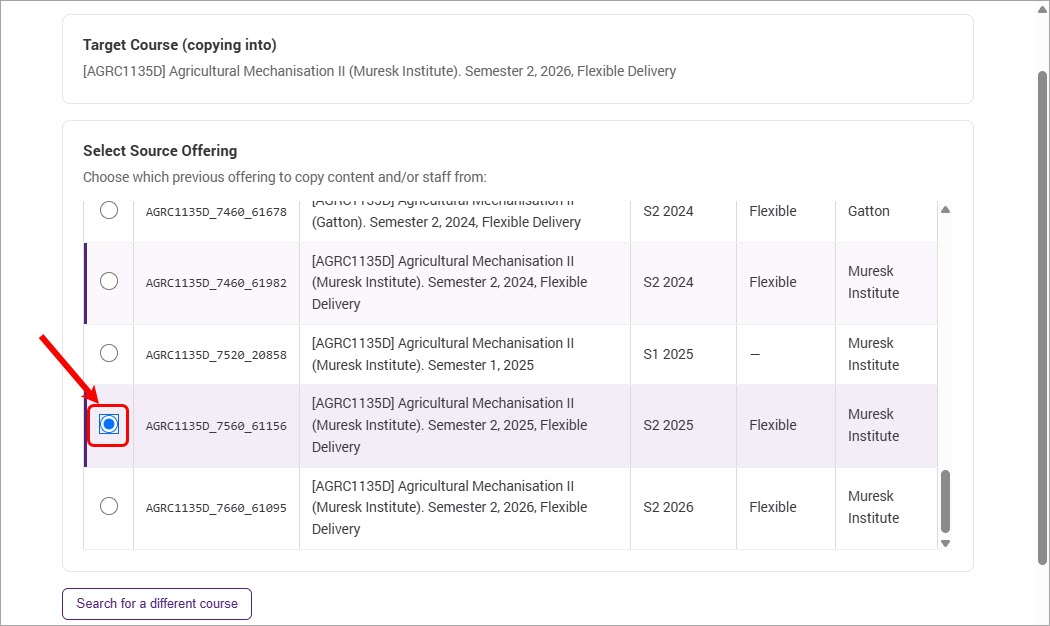The width and height of the screenshot is (1050, 626).
Task: Click code text AGRC1135D_7560_61156
Action: [x=216, y=426]
